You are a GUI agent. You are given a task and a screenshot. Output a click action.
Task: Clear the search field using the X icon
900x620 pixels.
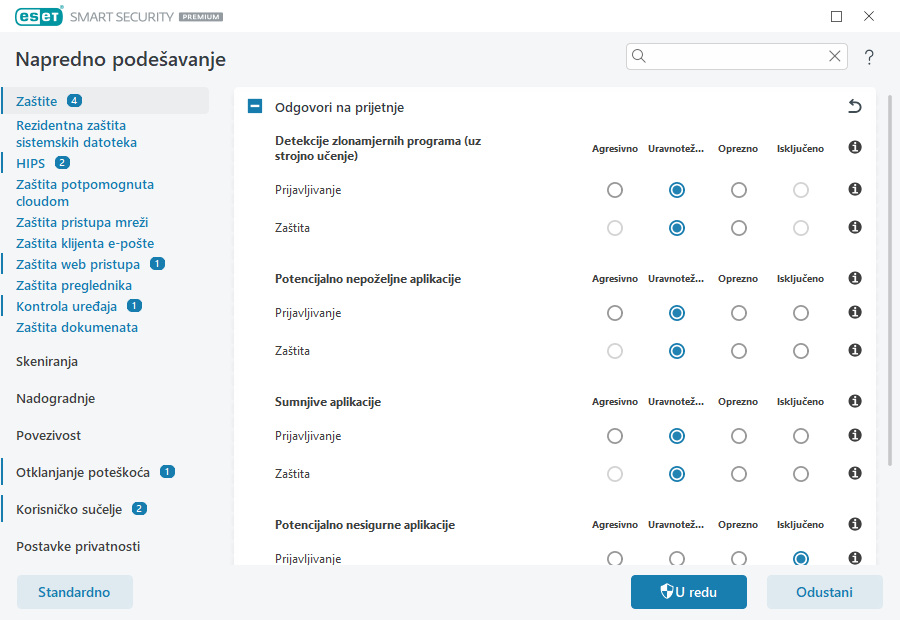[834, 56]
